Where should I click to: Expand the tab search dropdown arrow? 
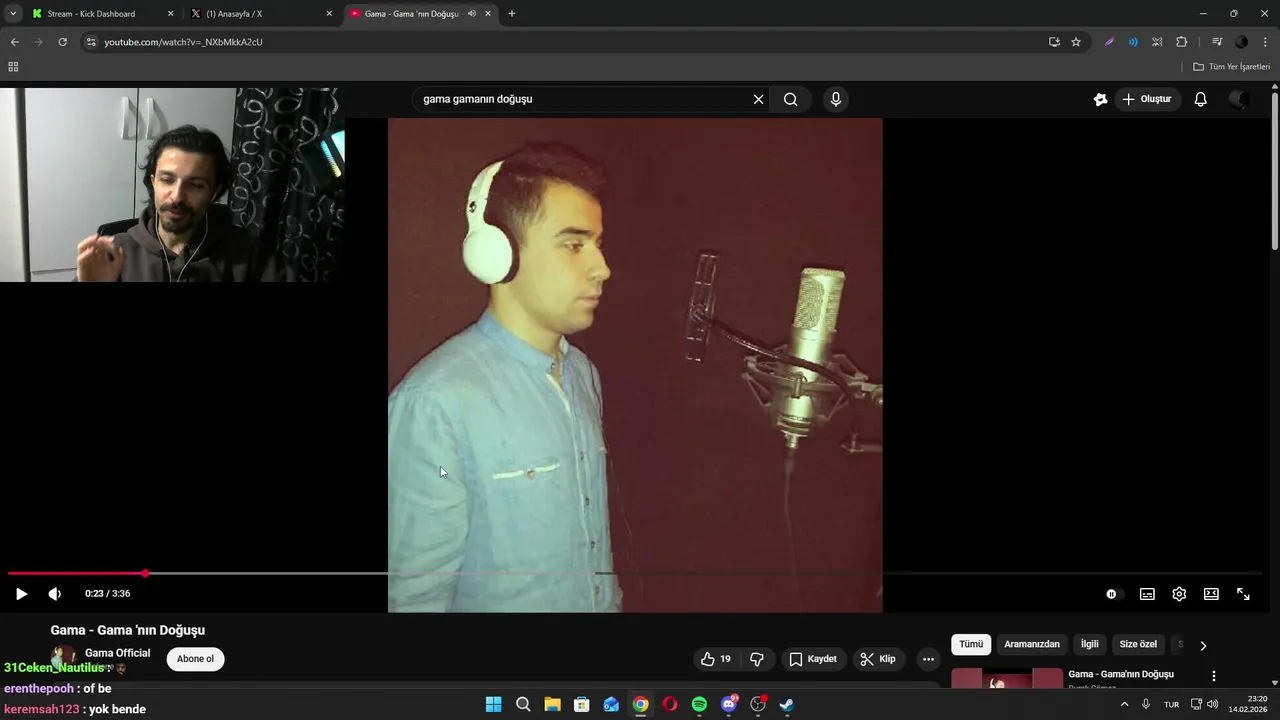click(x=12, y=14)
